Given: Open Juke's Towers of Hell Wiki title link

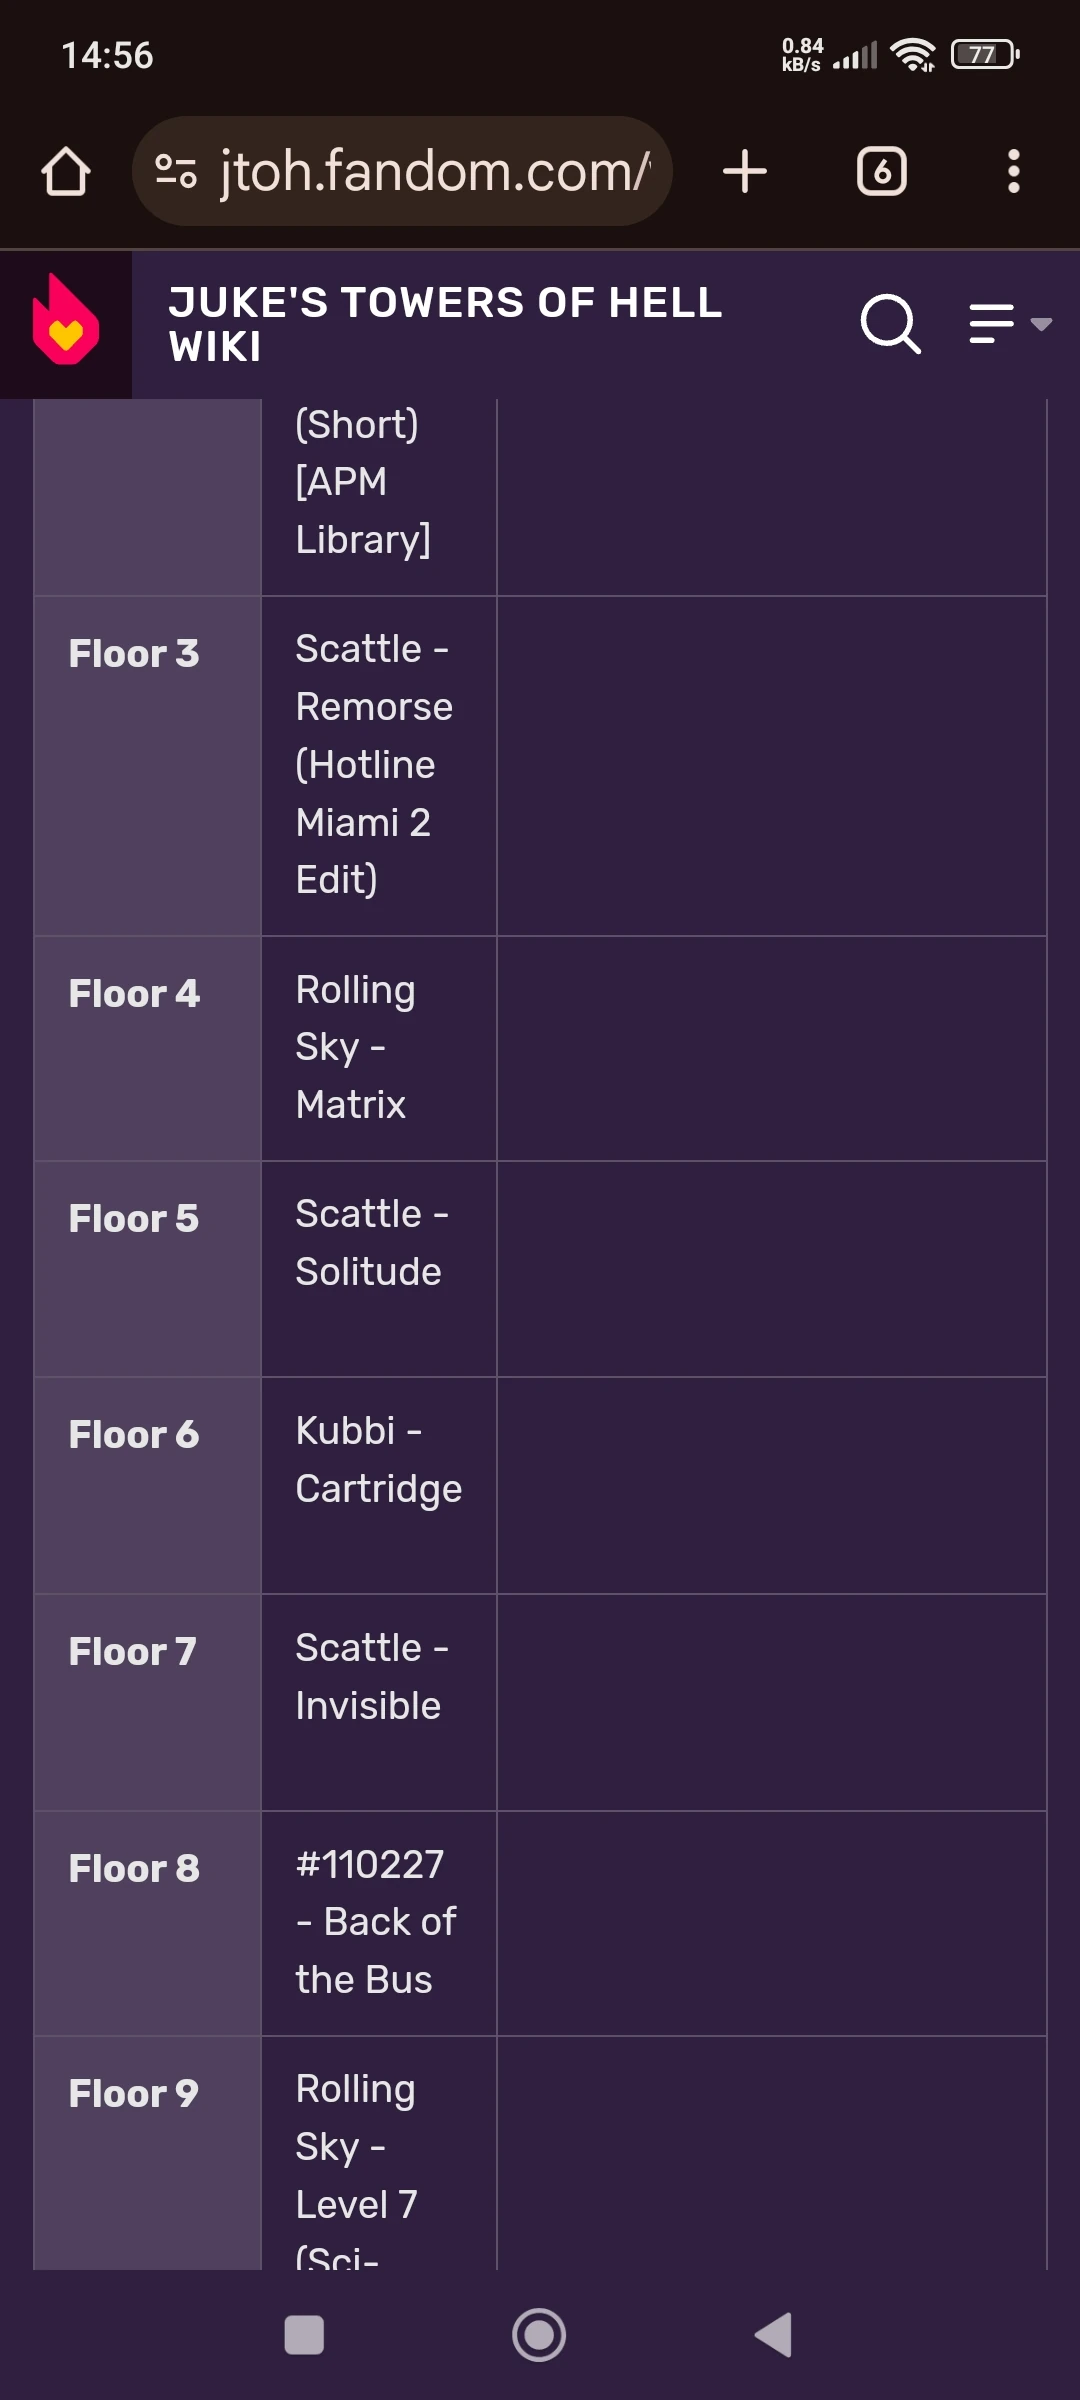Looking at the screenshot, I should (x=445, y=324).
